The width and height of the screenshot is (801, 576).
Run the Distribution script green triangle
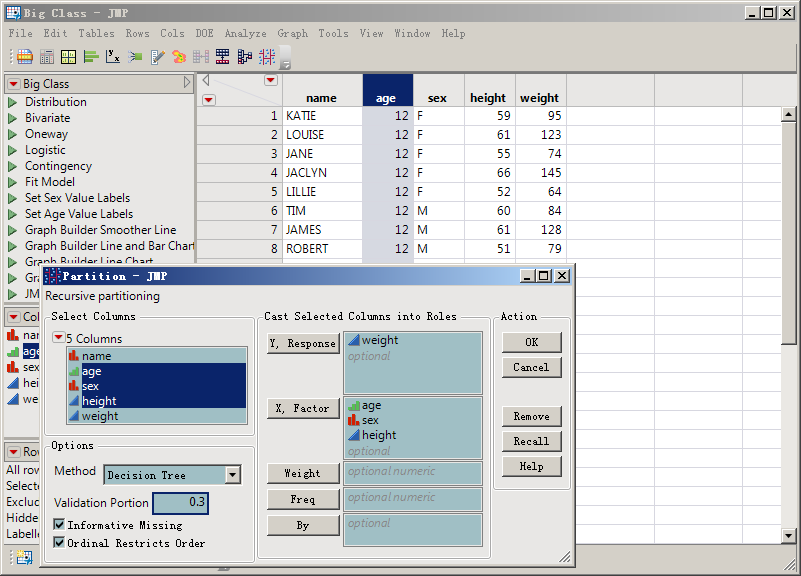13,102
